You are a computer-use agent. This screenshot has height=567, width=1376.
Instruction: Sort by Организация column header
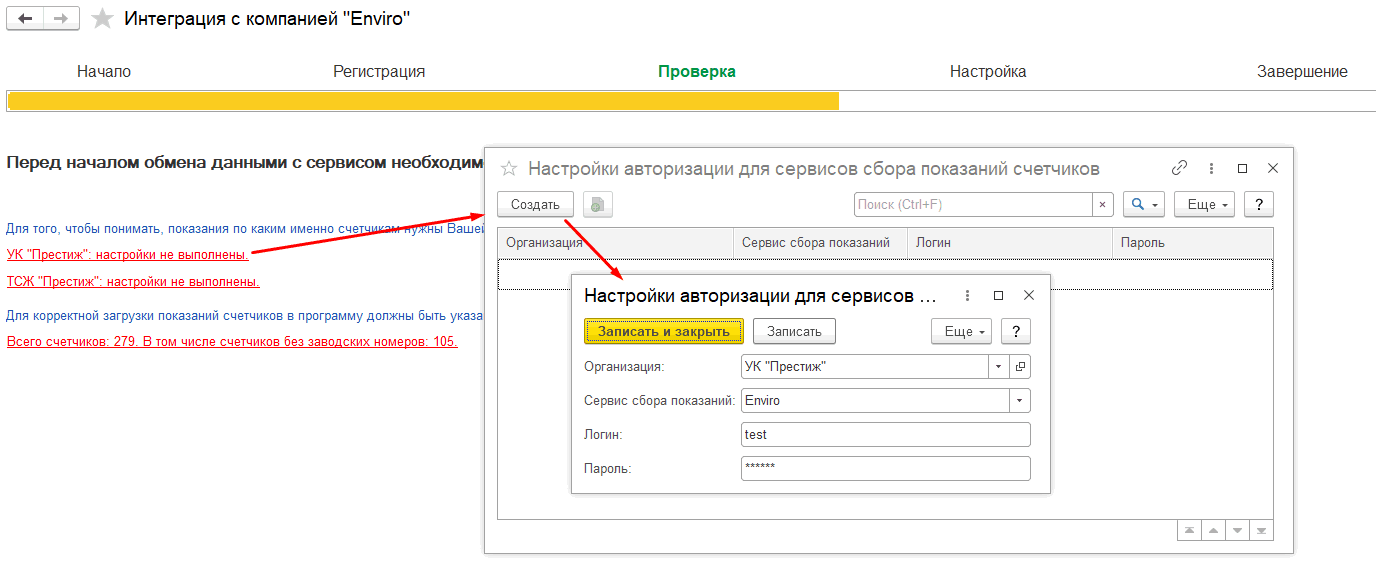click(615, 242)
